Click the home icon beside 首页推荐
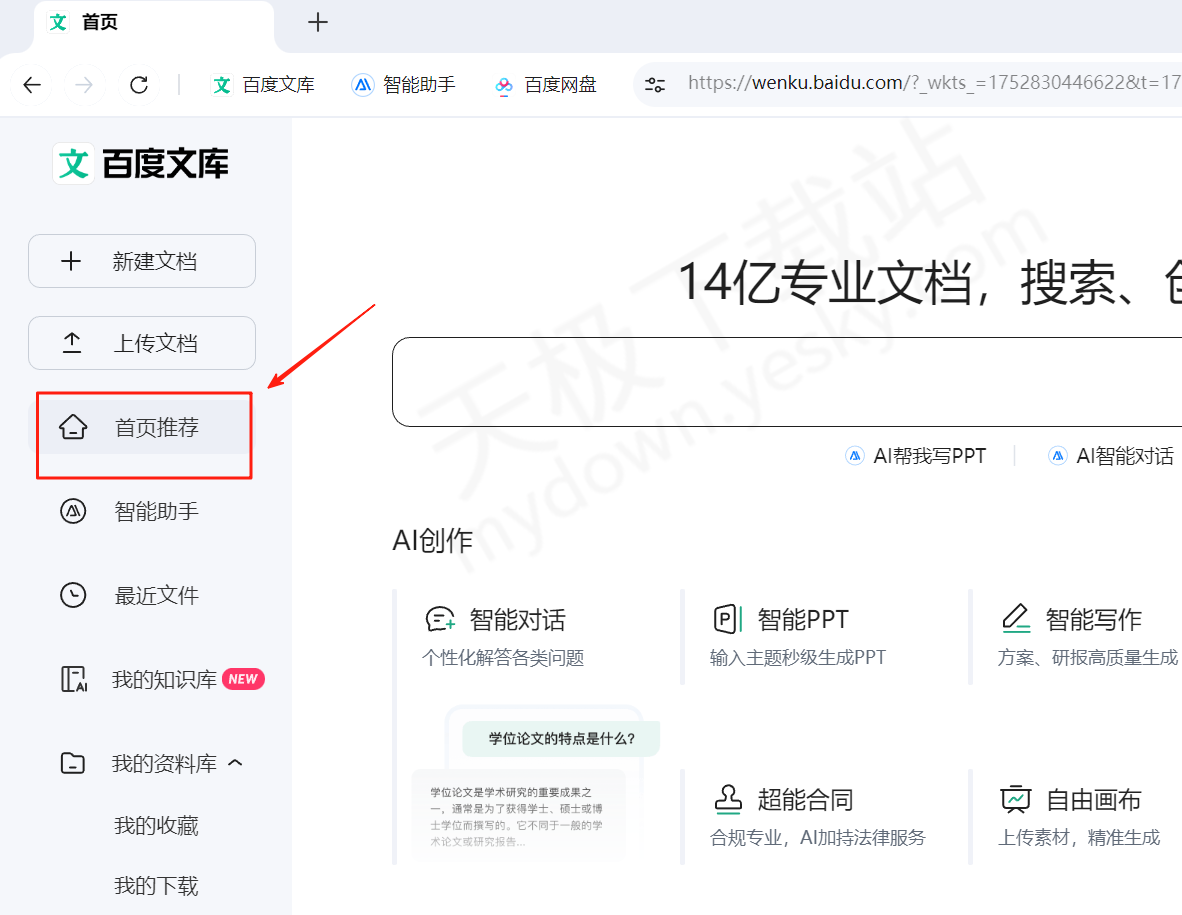The width and height of the screenshot is (1182, 915). 73,427
